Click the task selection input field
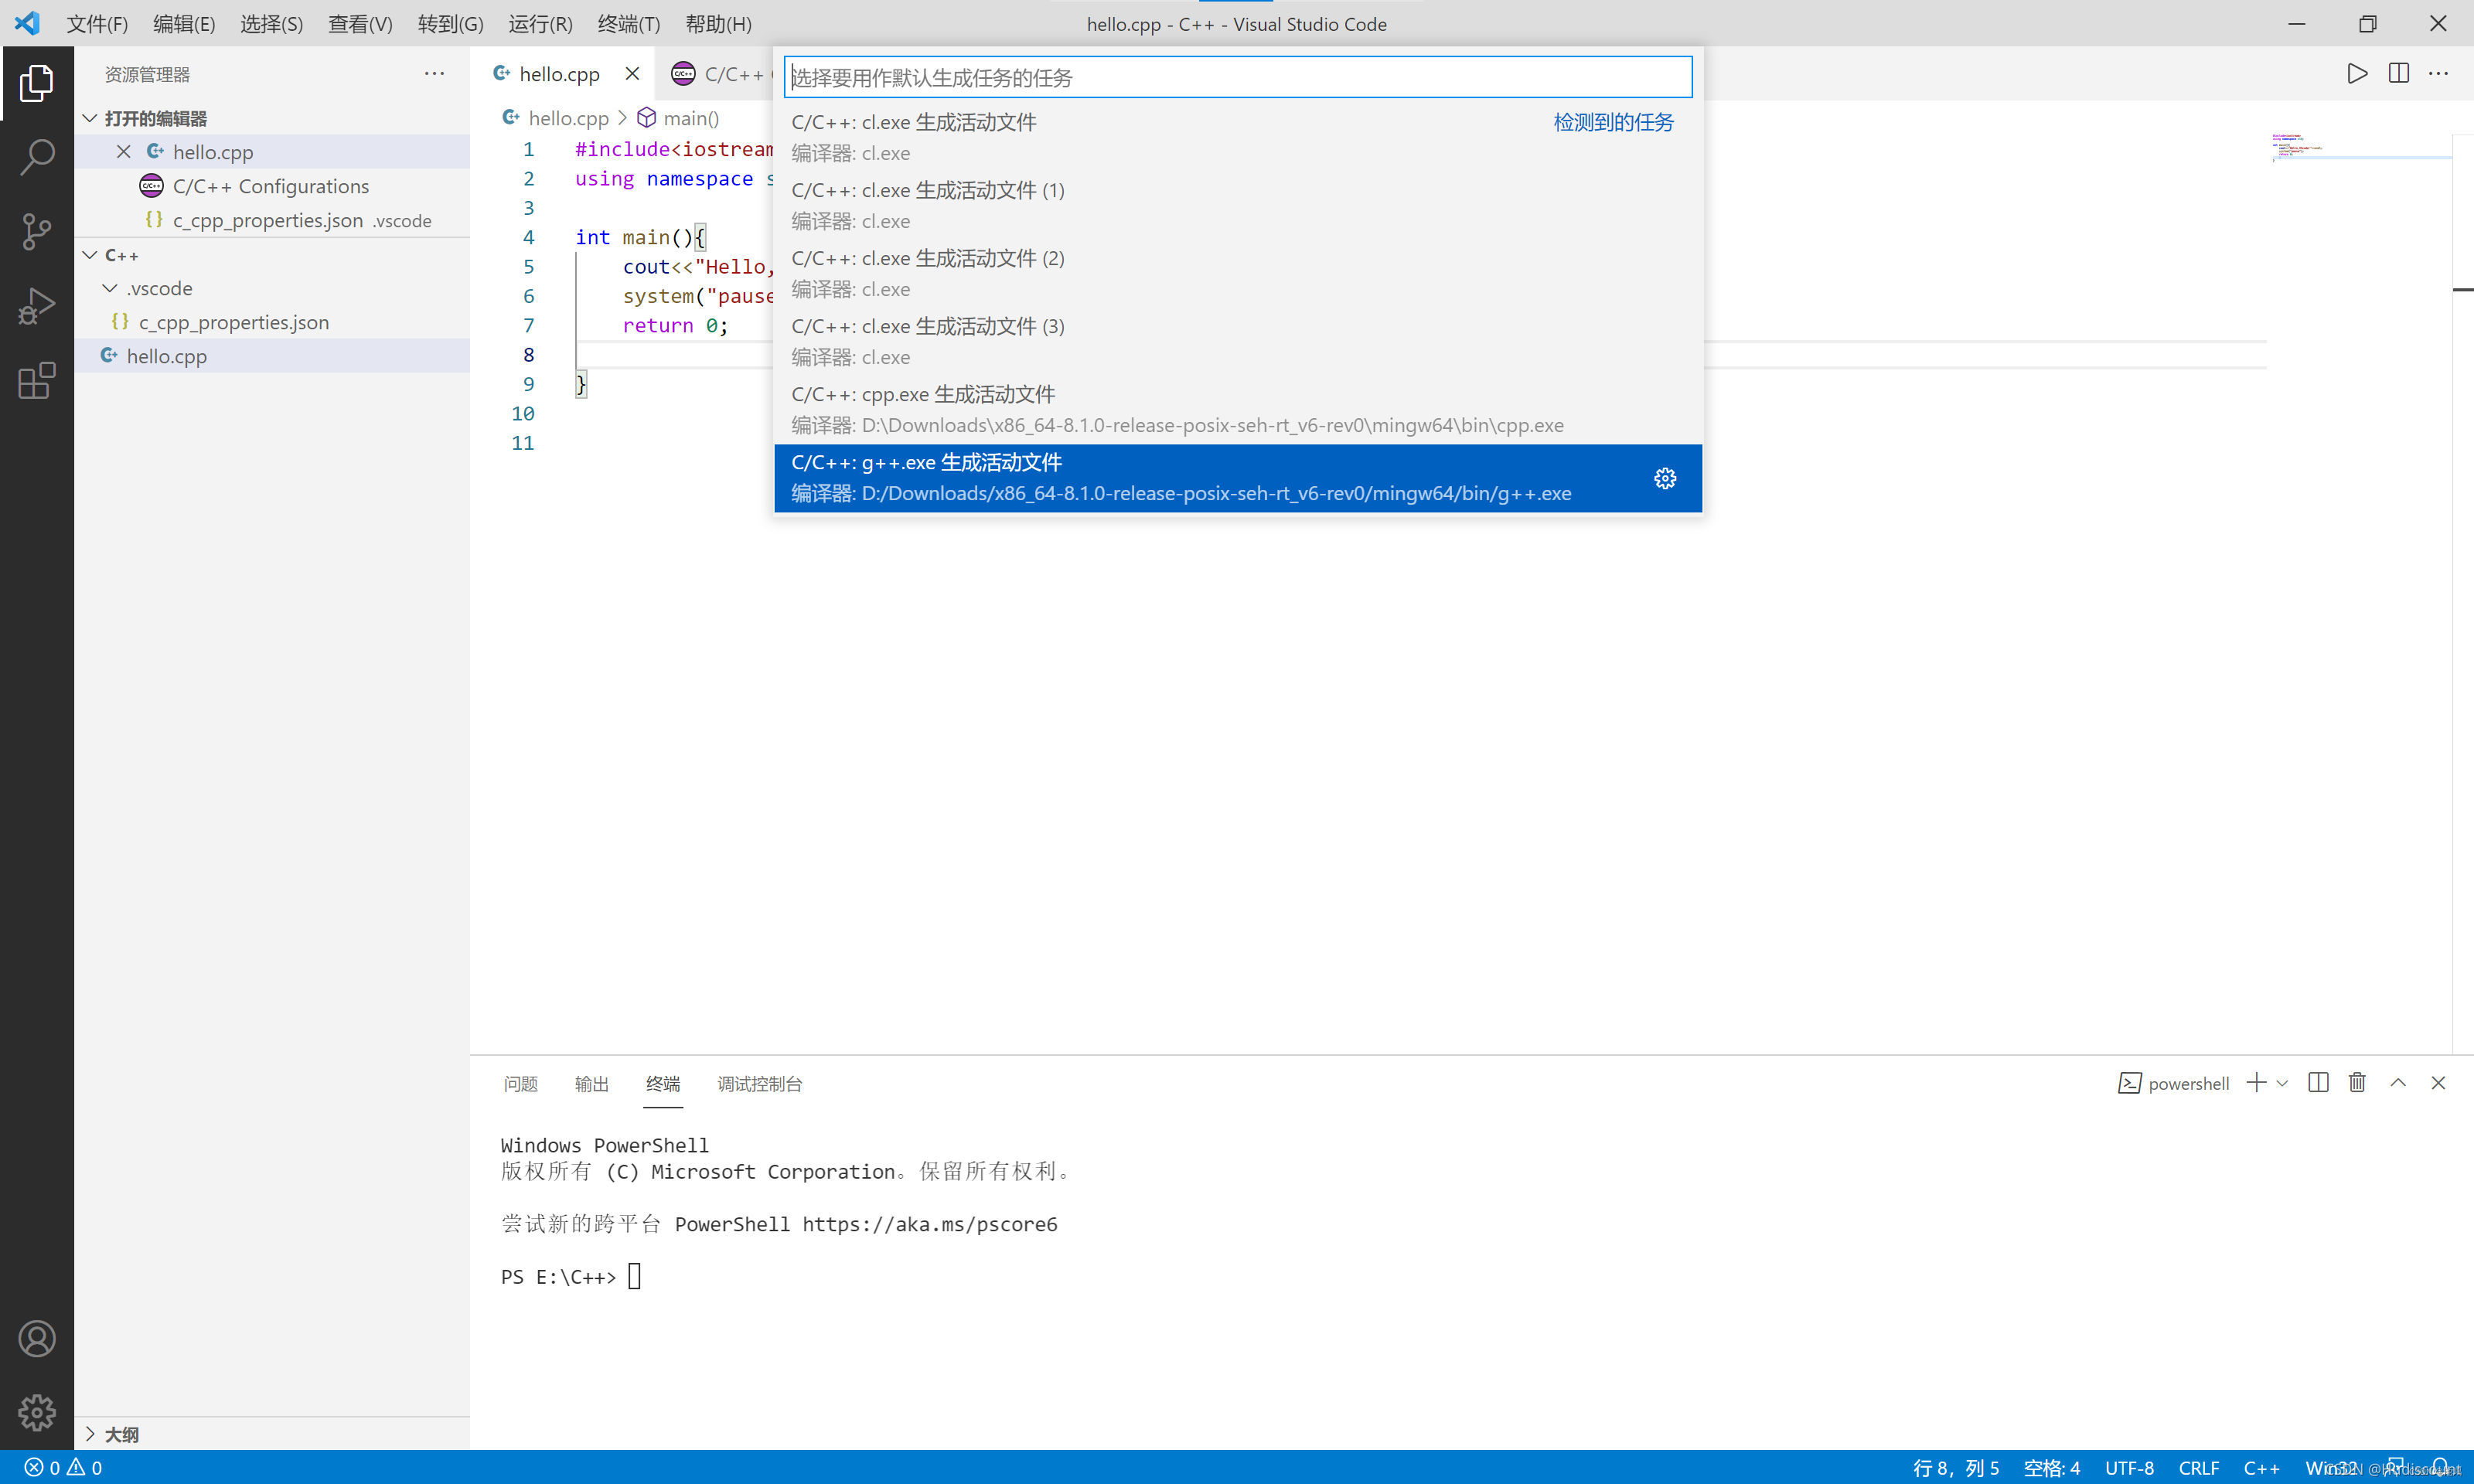Screen dimensions: 2474x1484 pyautogui.click(x=1237, y=77)
